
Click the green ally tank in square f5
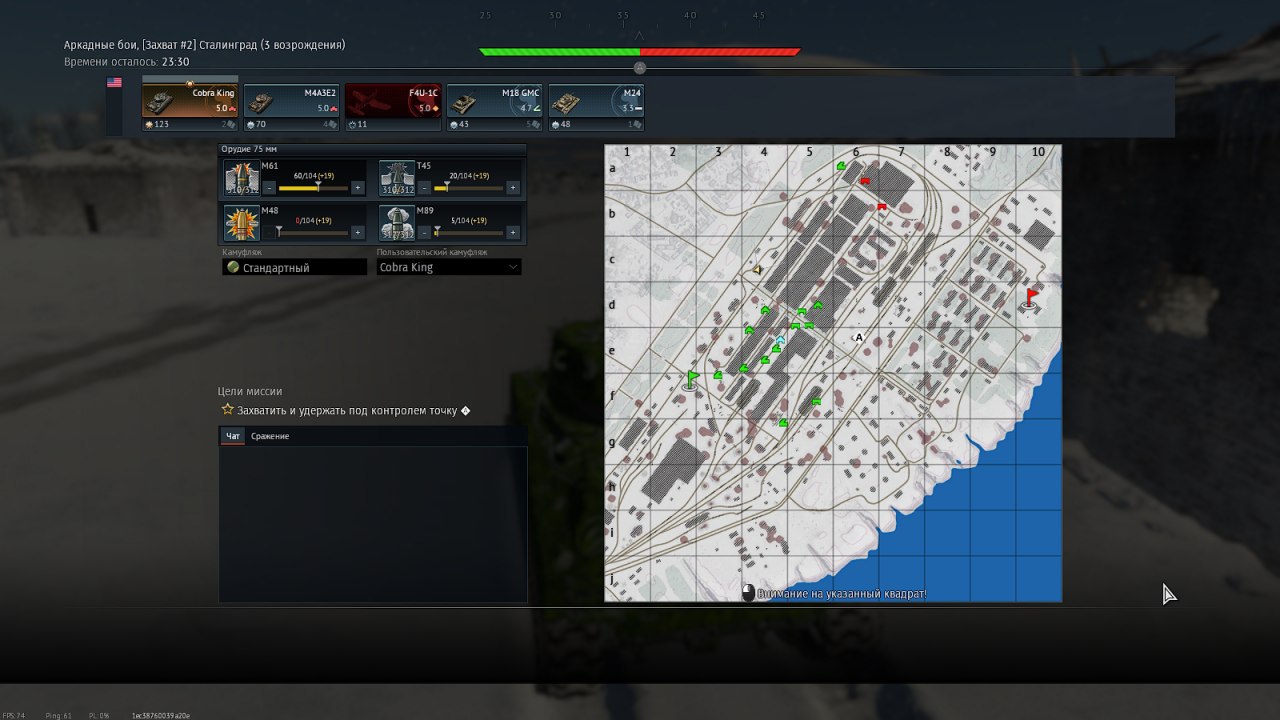tap(816, 401)
